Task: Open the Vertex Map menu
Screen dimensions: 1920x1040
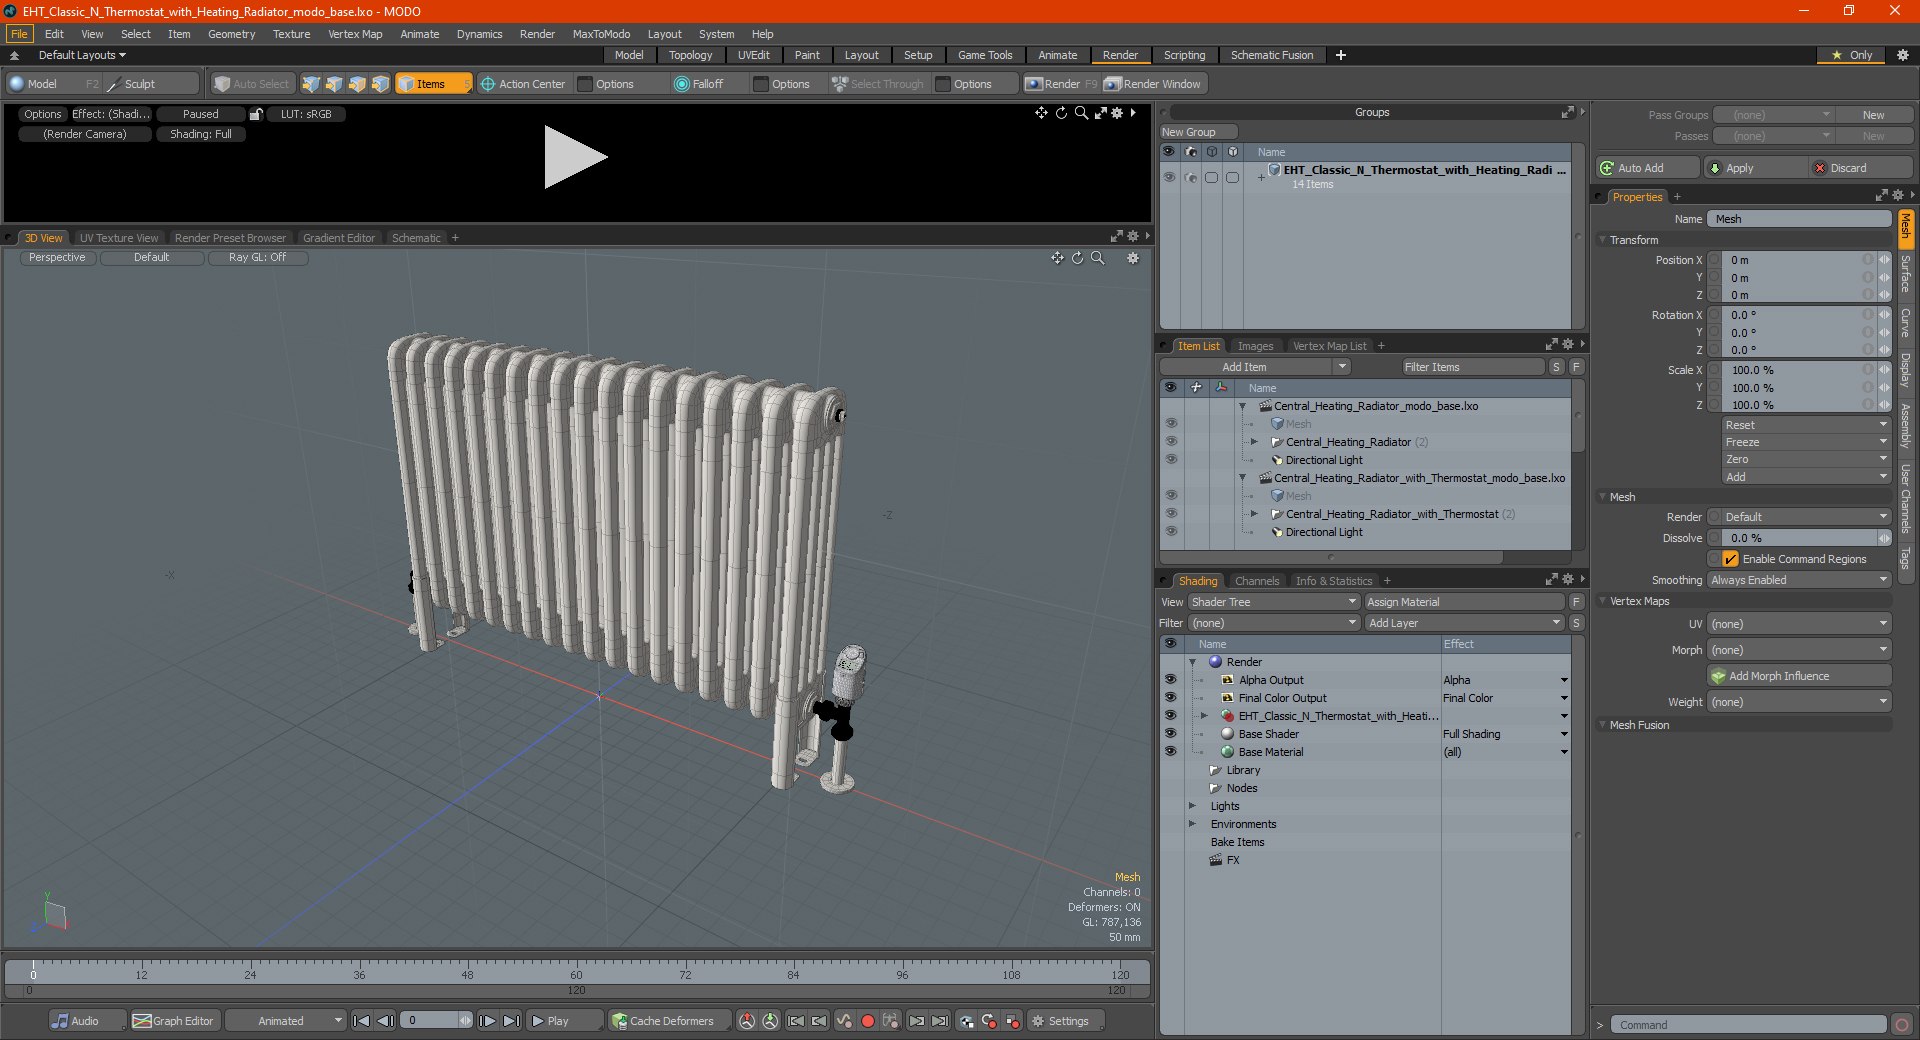Action: pyautogui.click(x=355, y=34)
